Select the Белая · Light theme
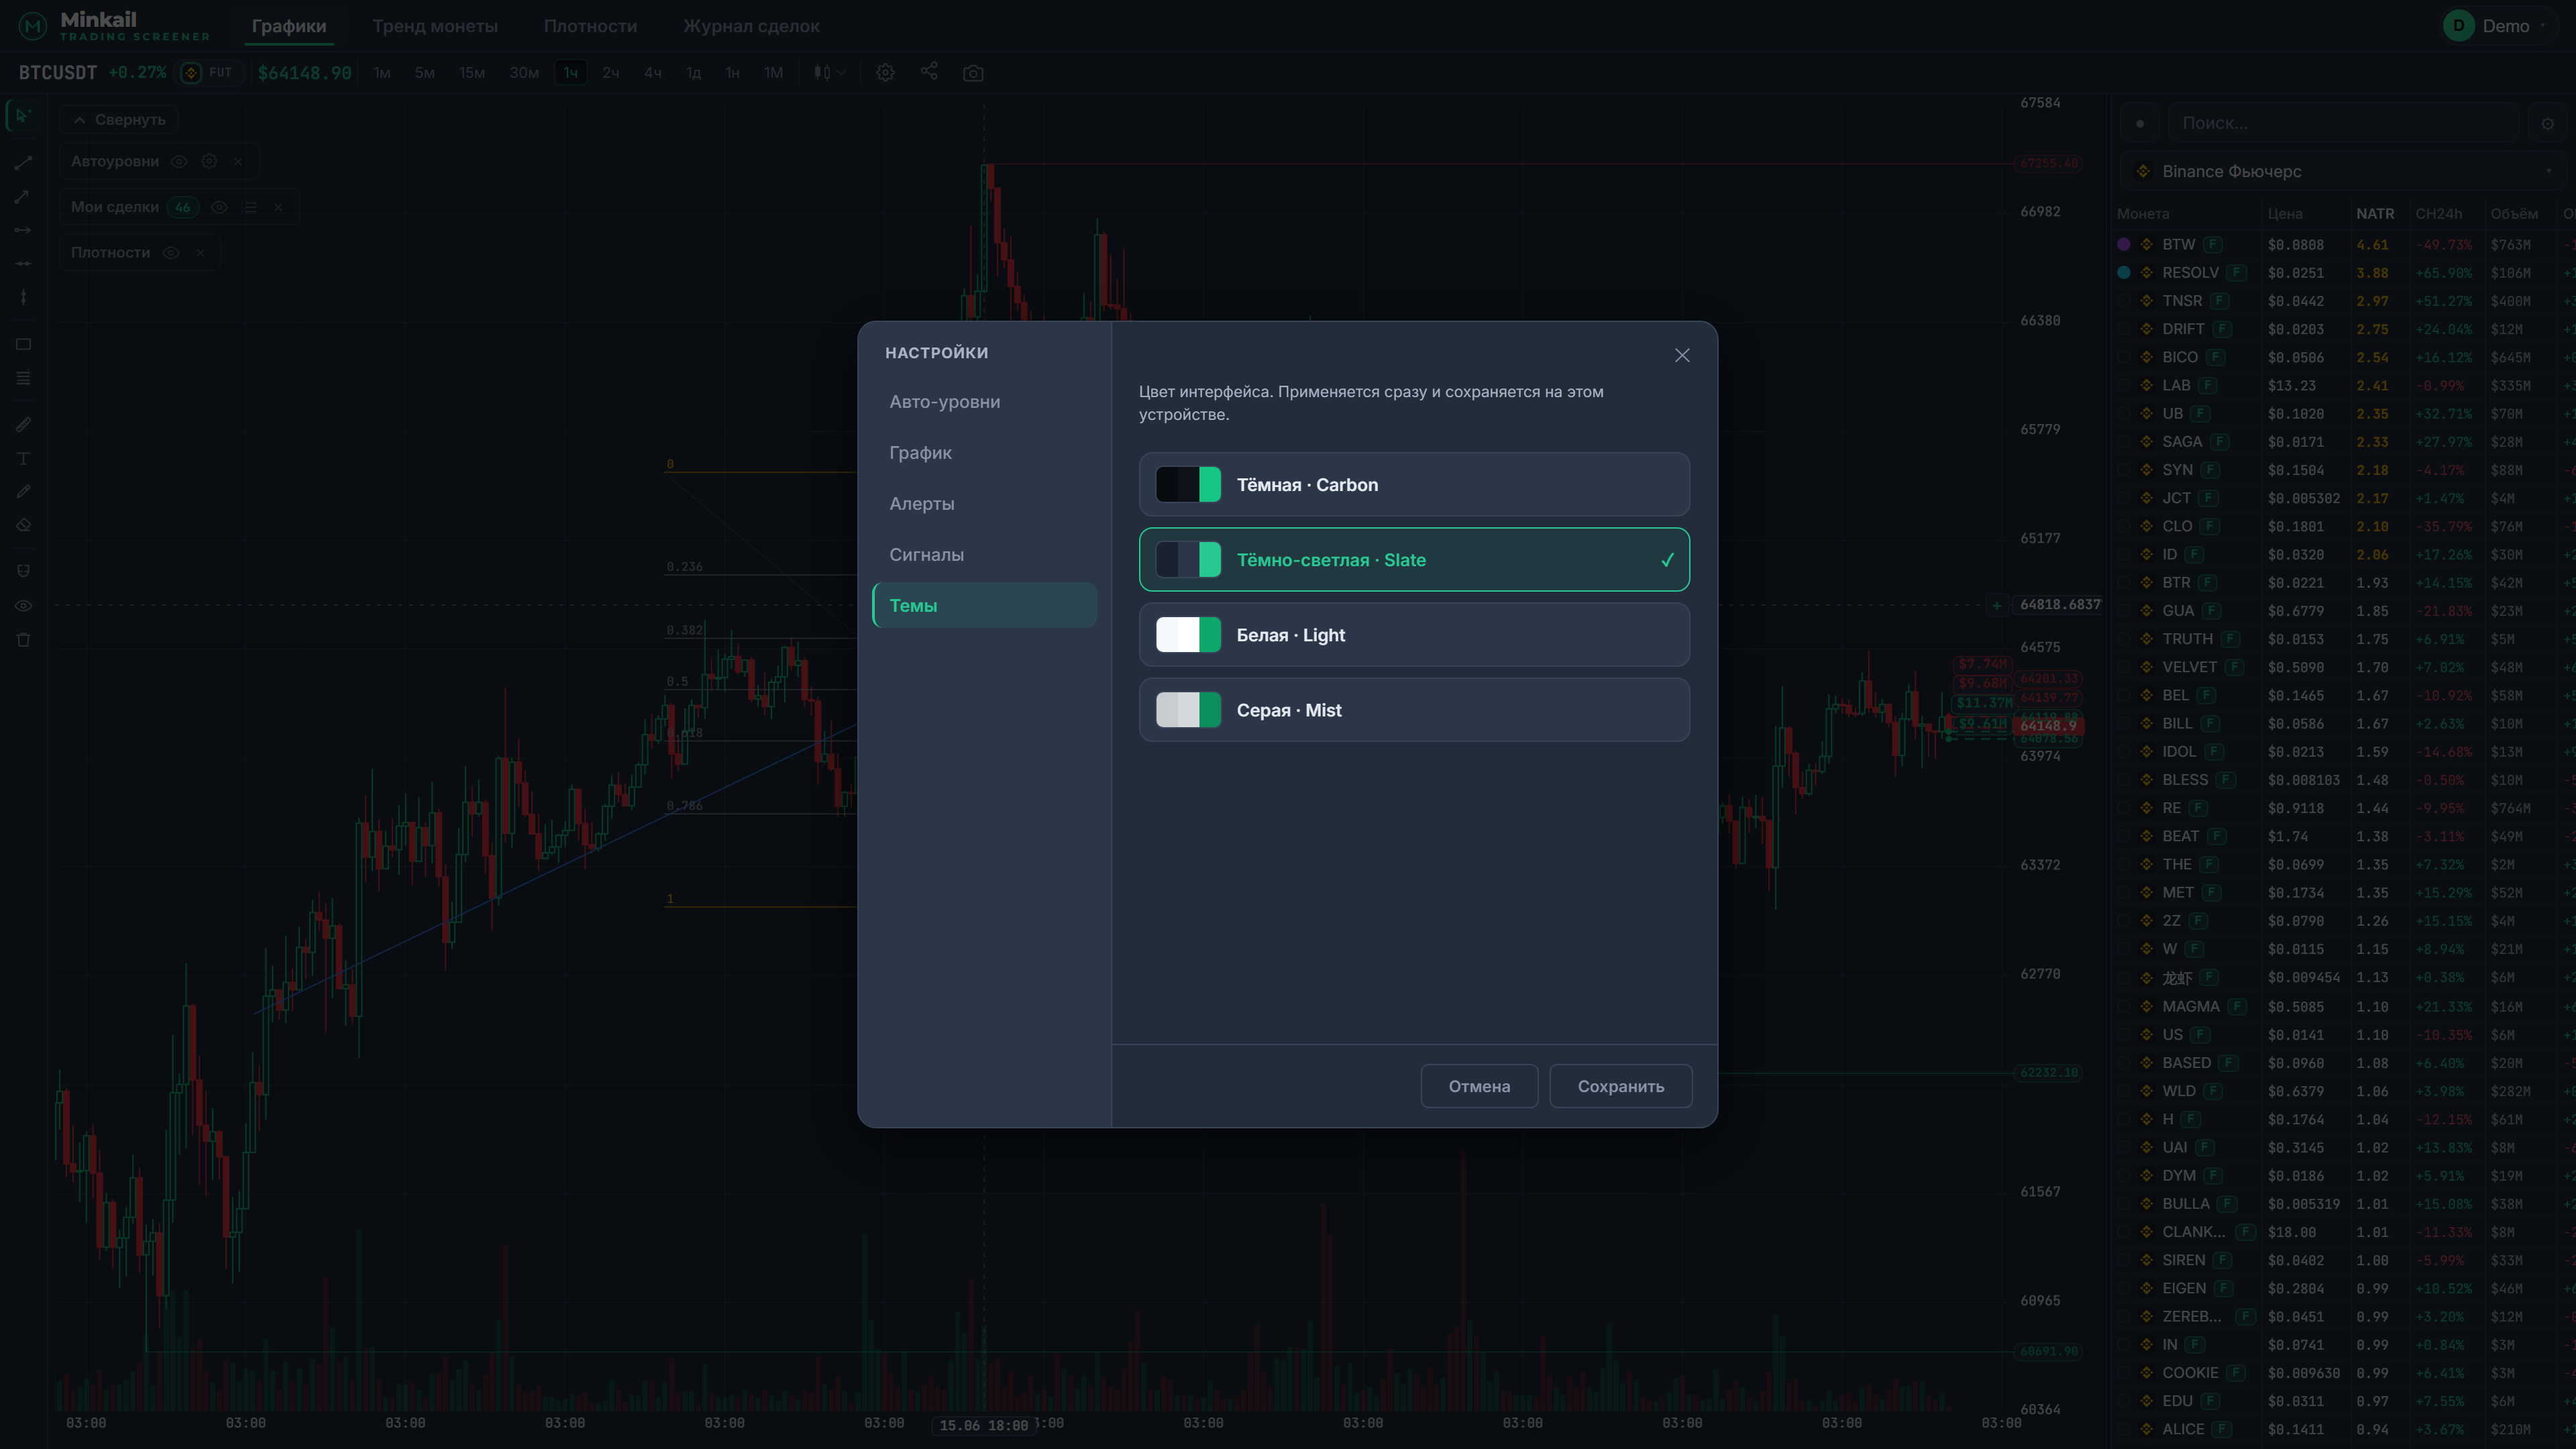The width and height of the screenshot is (2576, 1449). [1414, 635]
